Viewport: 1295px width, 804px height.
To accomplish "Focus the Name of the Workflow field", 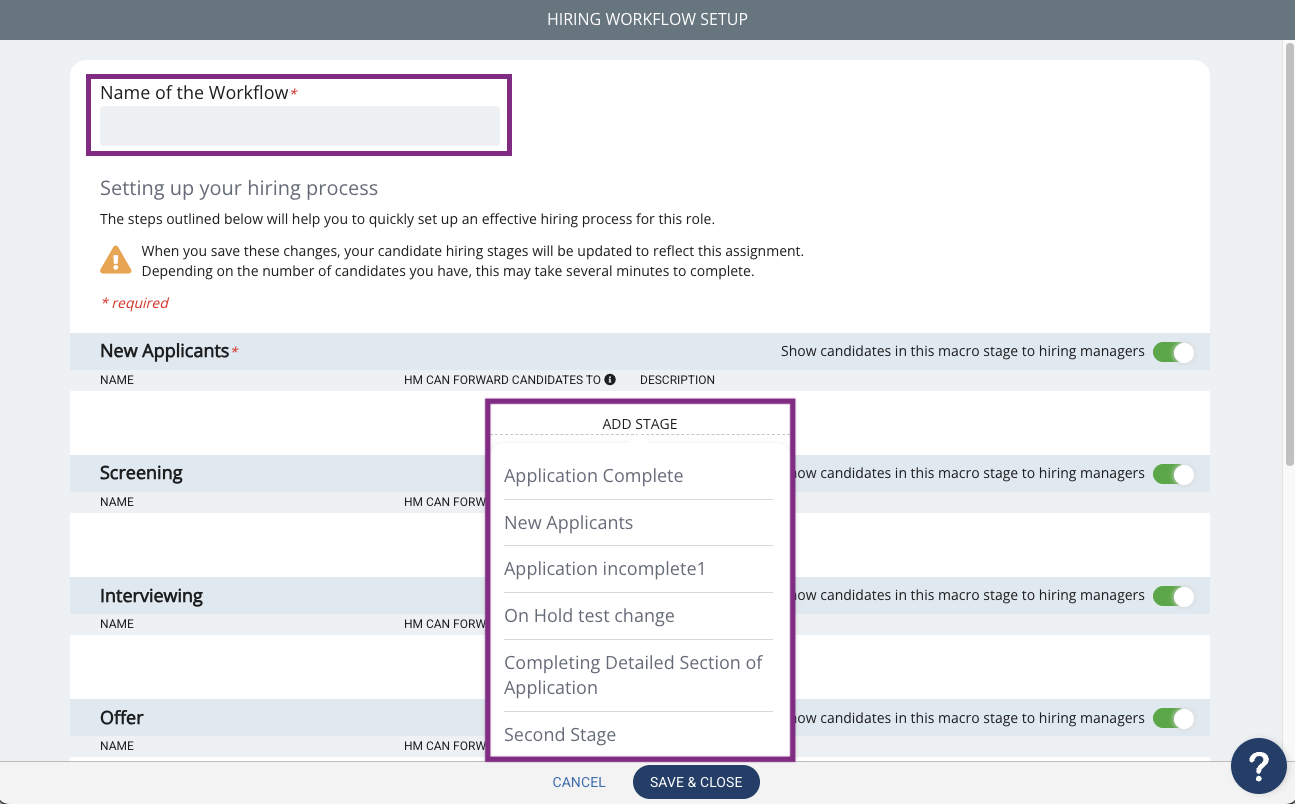I will [300, 126].
